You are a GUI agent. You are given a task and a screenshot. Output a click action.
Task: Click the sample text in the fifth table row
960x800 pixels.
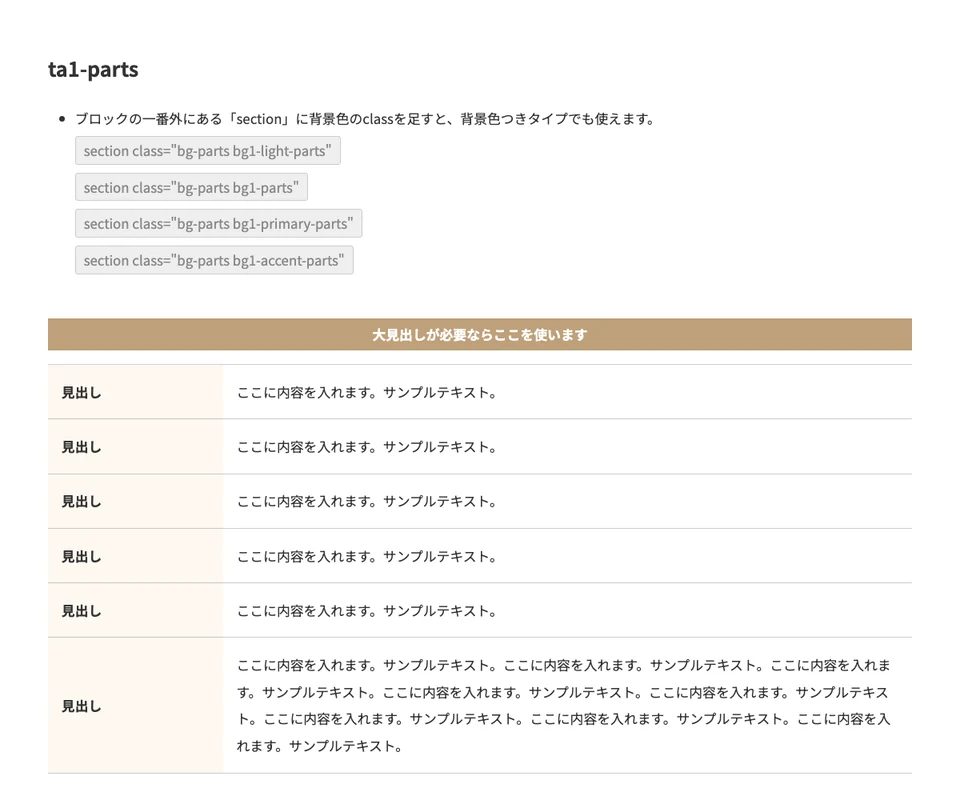pyautogui.click(x=367, y=611)
